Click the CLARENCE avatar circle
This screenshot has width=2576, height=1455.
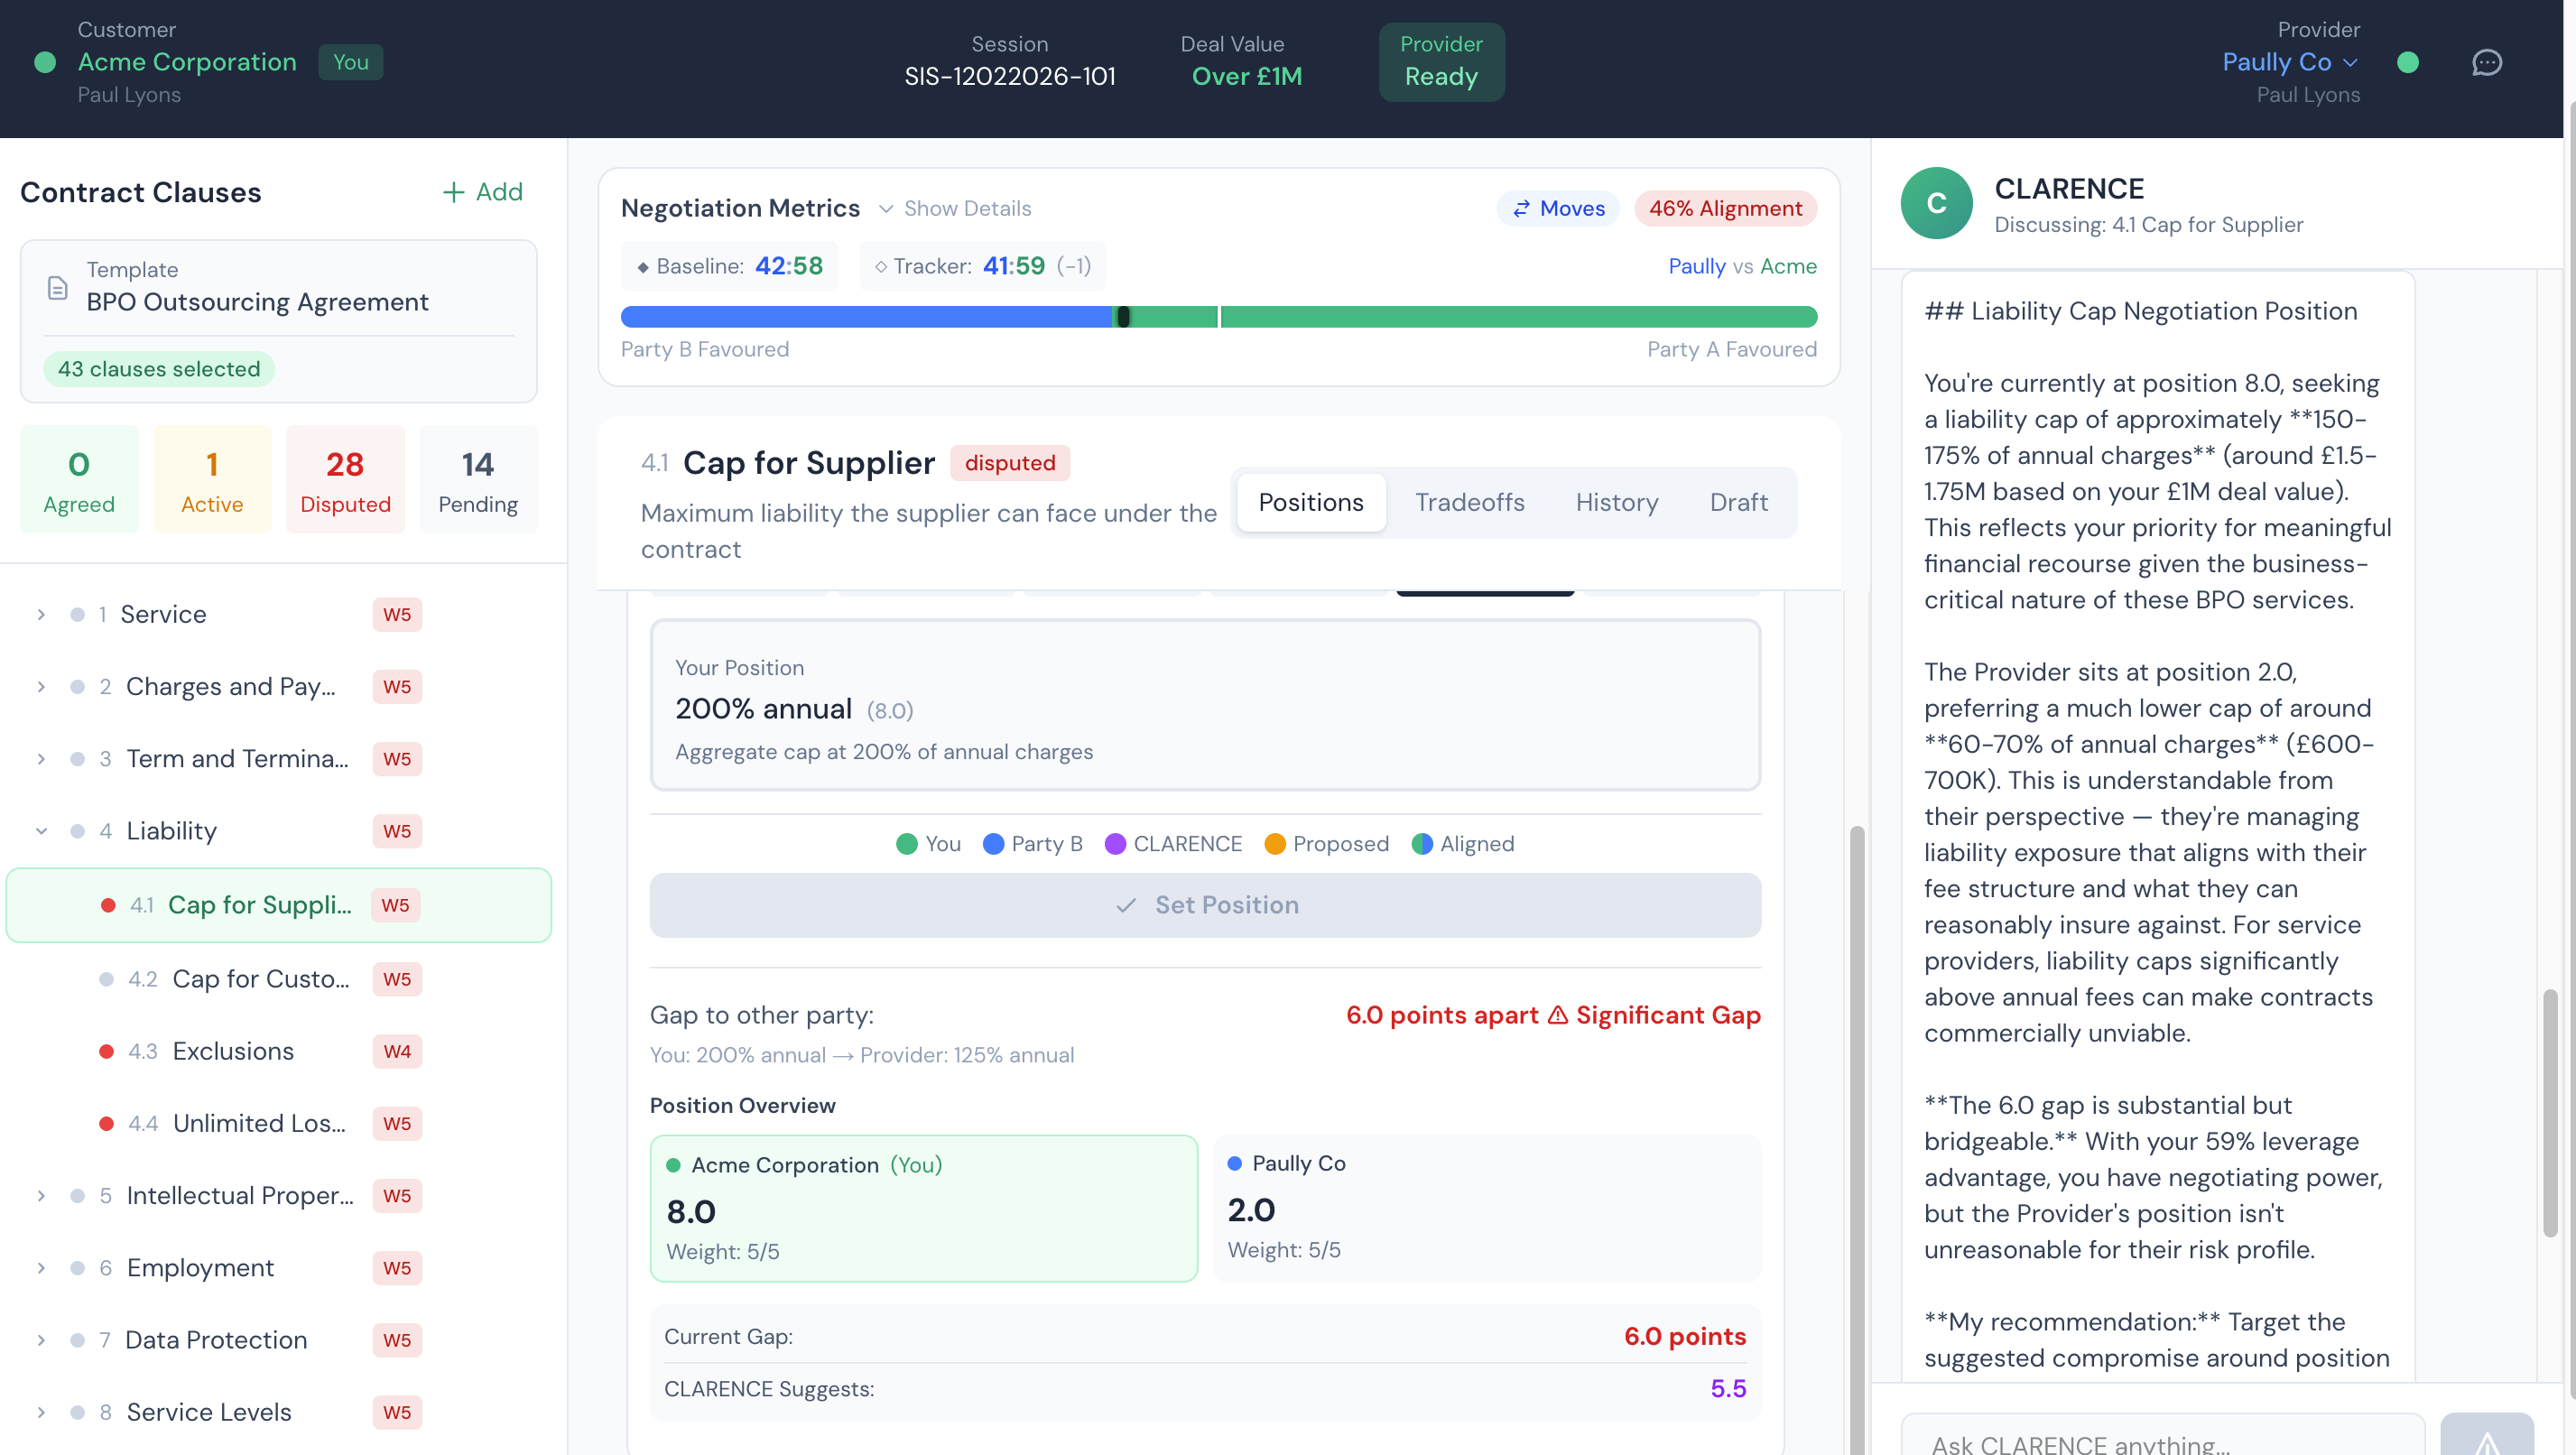click(1936, 203)
